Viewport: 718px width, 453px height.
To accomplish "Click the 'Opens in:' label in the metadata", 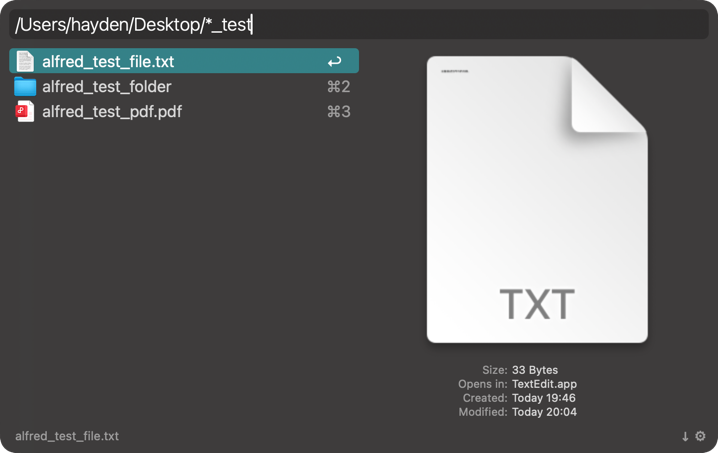I will tap(481, 384).
